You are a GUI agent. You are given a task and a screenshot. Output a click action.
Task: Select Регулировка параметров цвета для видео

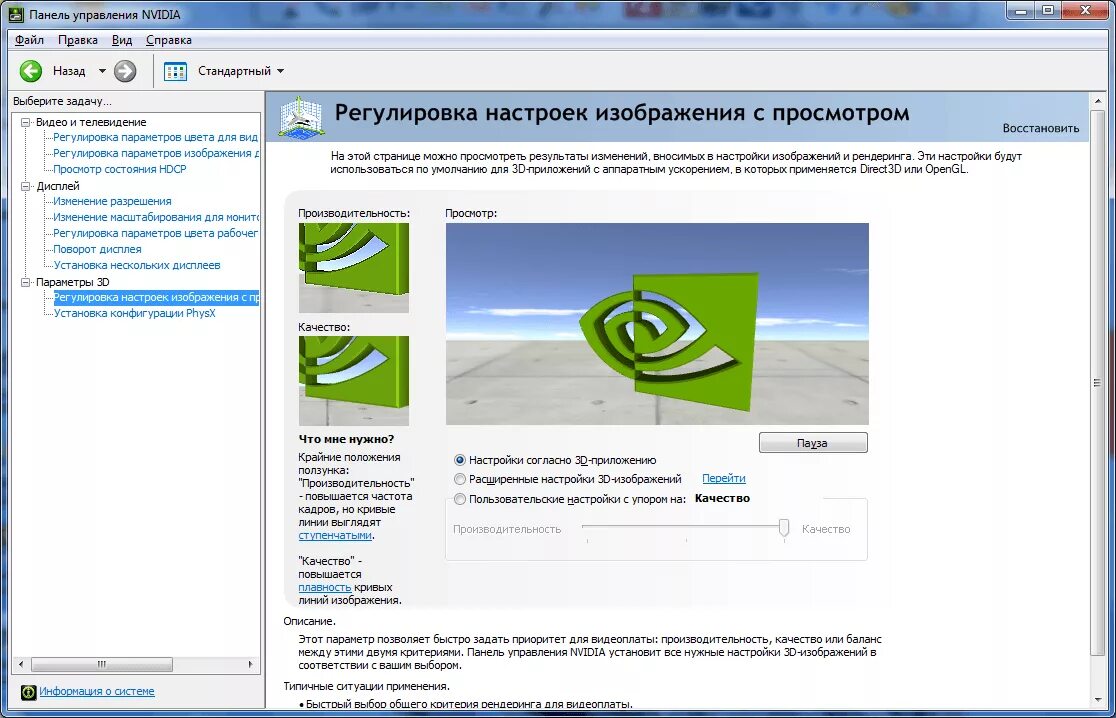156,137
